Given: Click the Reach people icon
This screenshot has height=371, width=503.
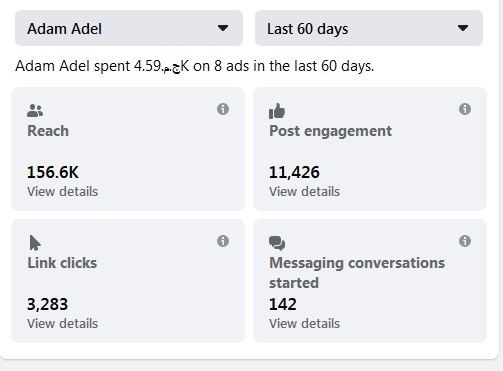Looking at the screenshot, I should coord(35,110).
